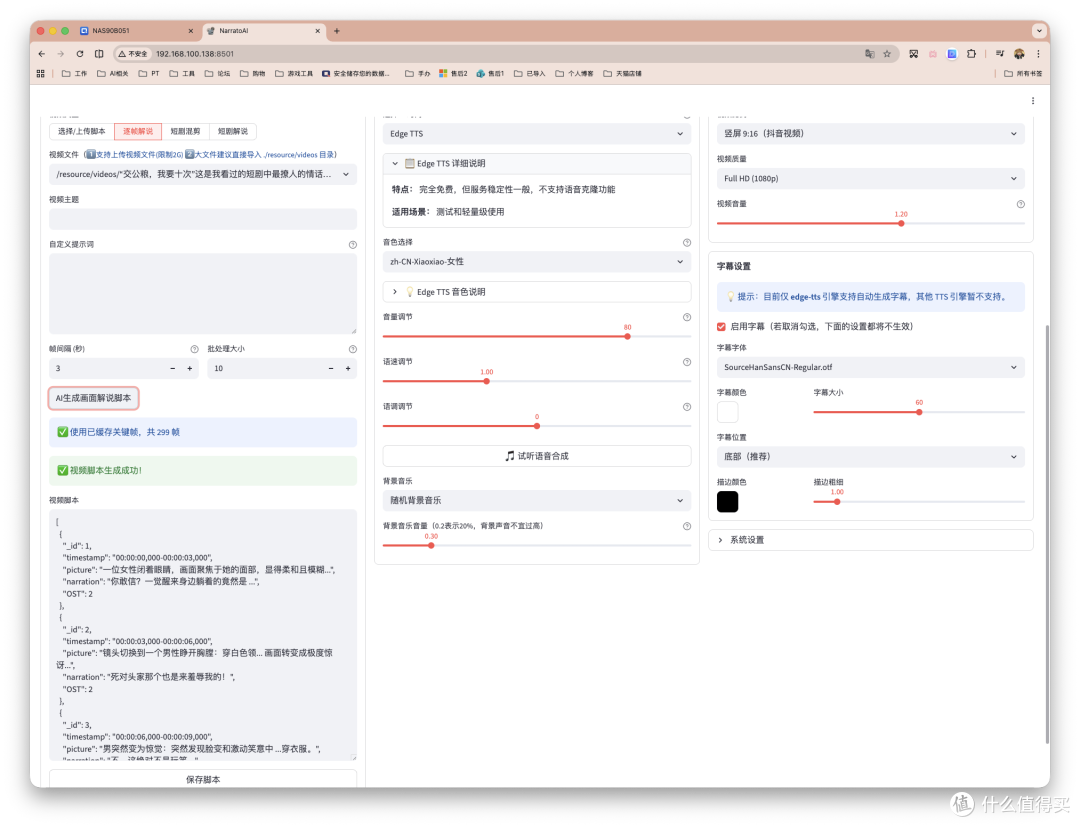Show help icon for 音色选择

[x=687, y=242]
